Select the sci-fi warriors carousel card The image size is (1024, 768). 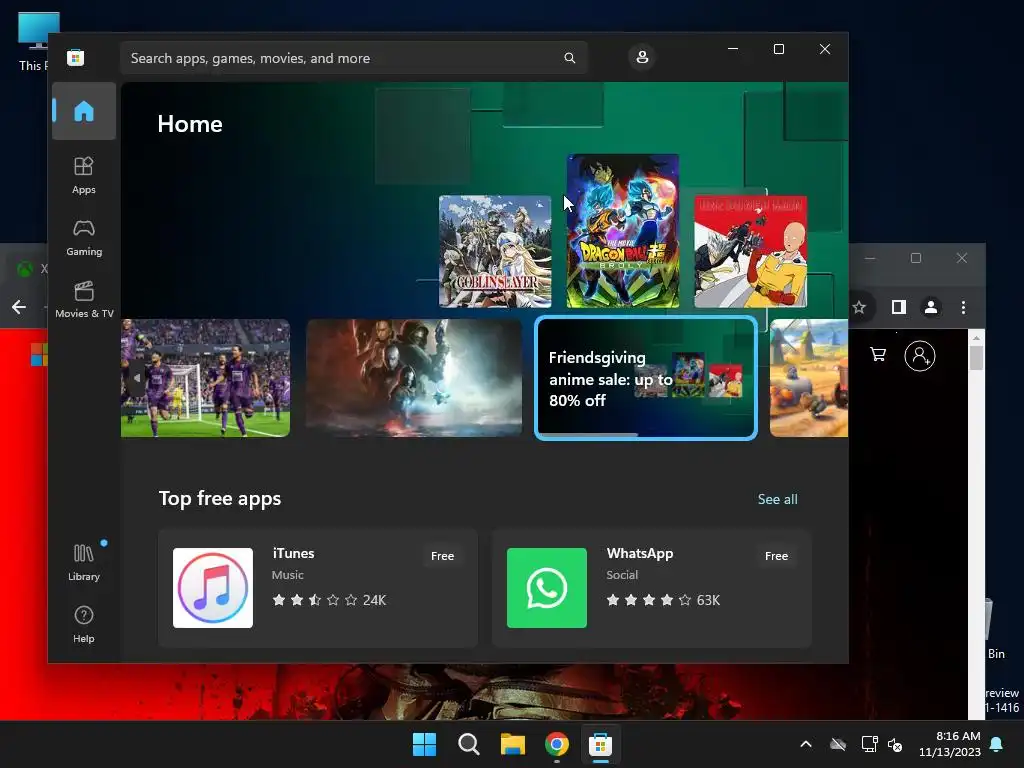click(x=414, y=378)
